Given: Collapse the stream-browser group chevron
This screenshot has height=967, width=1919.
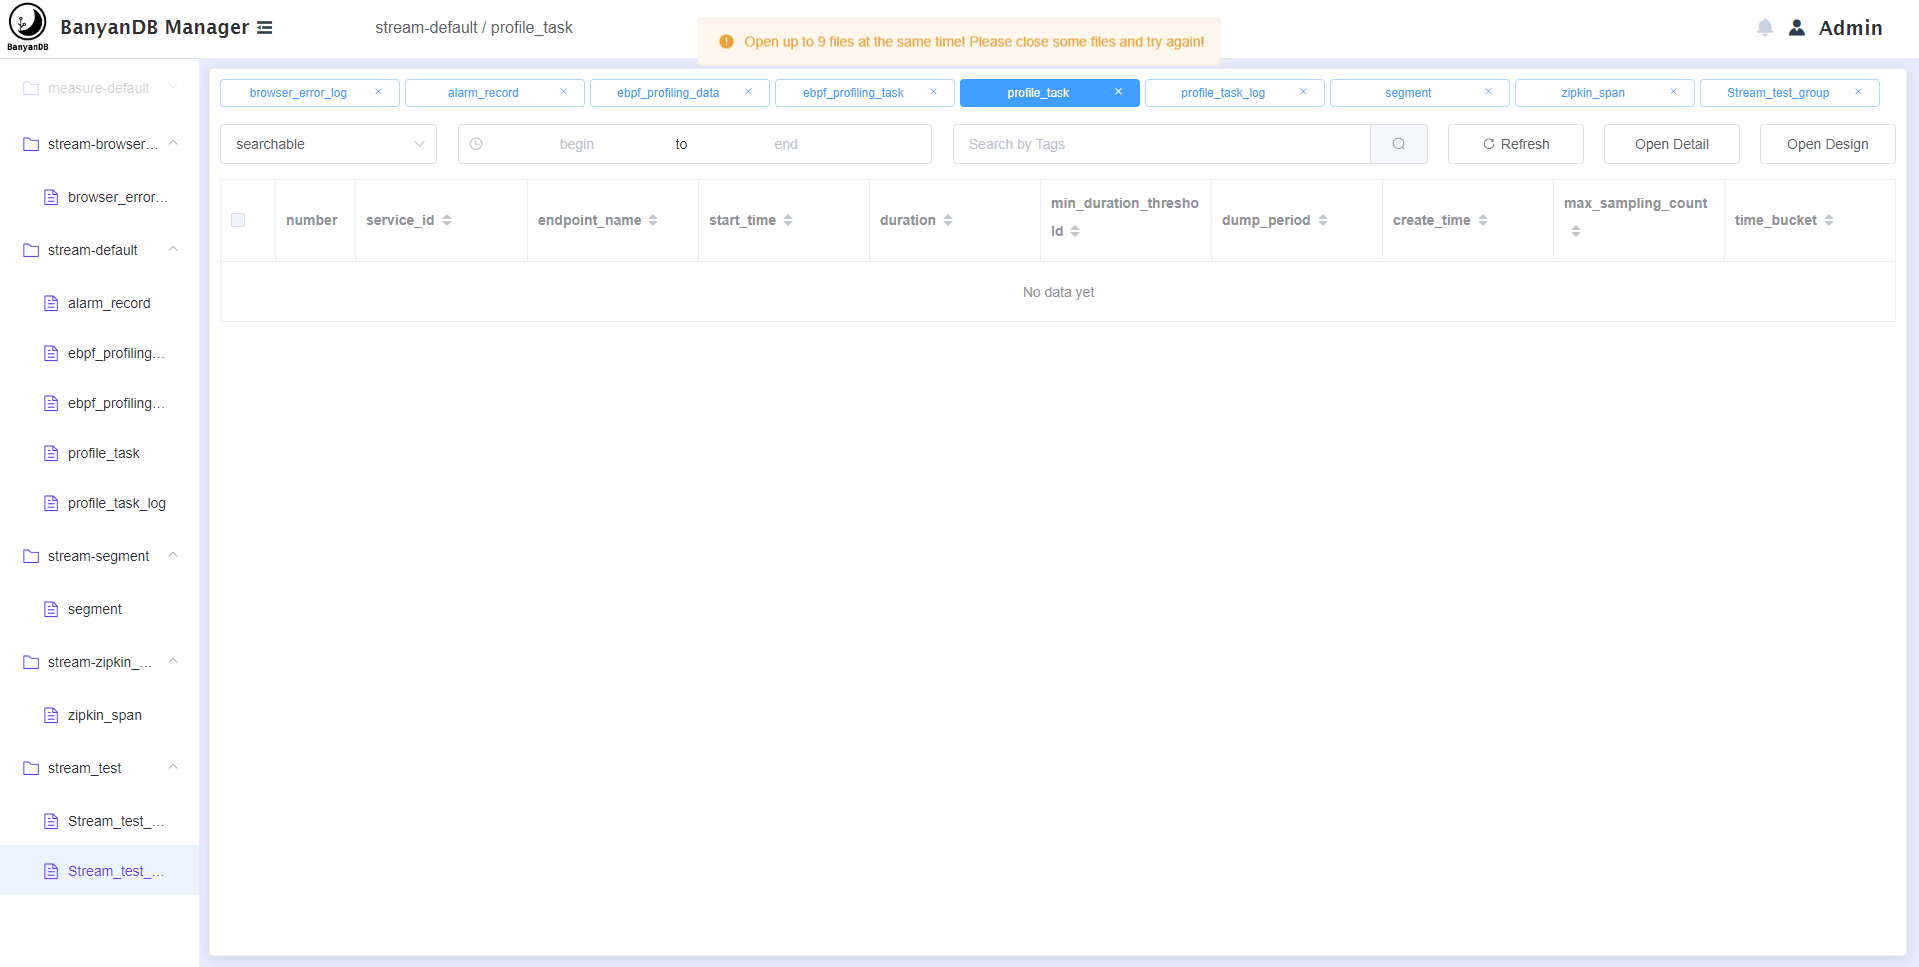Looking at the screenshot, I should [x=173, y=143].
